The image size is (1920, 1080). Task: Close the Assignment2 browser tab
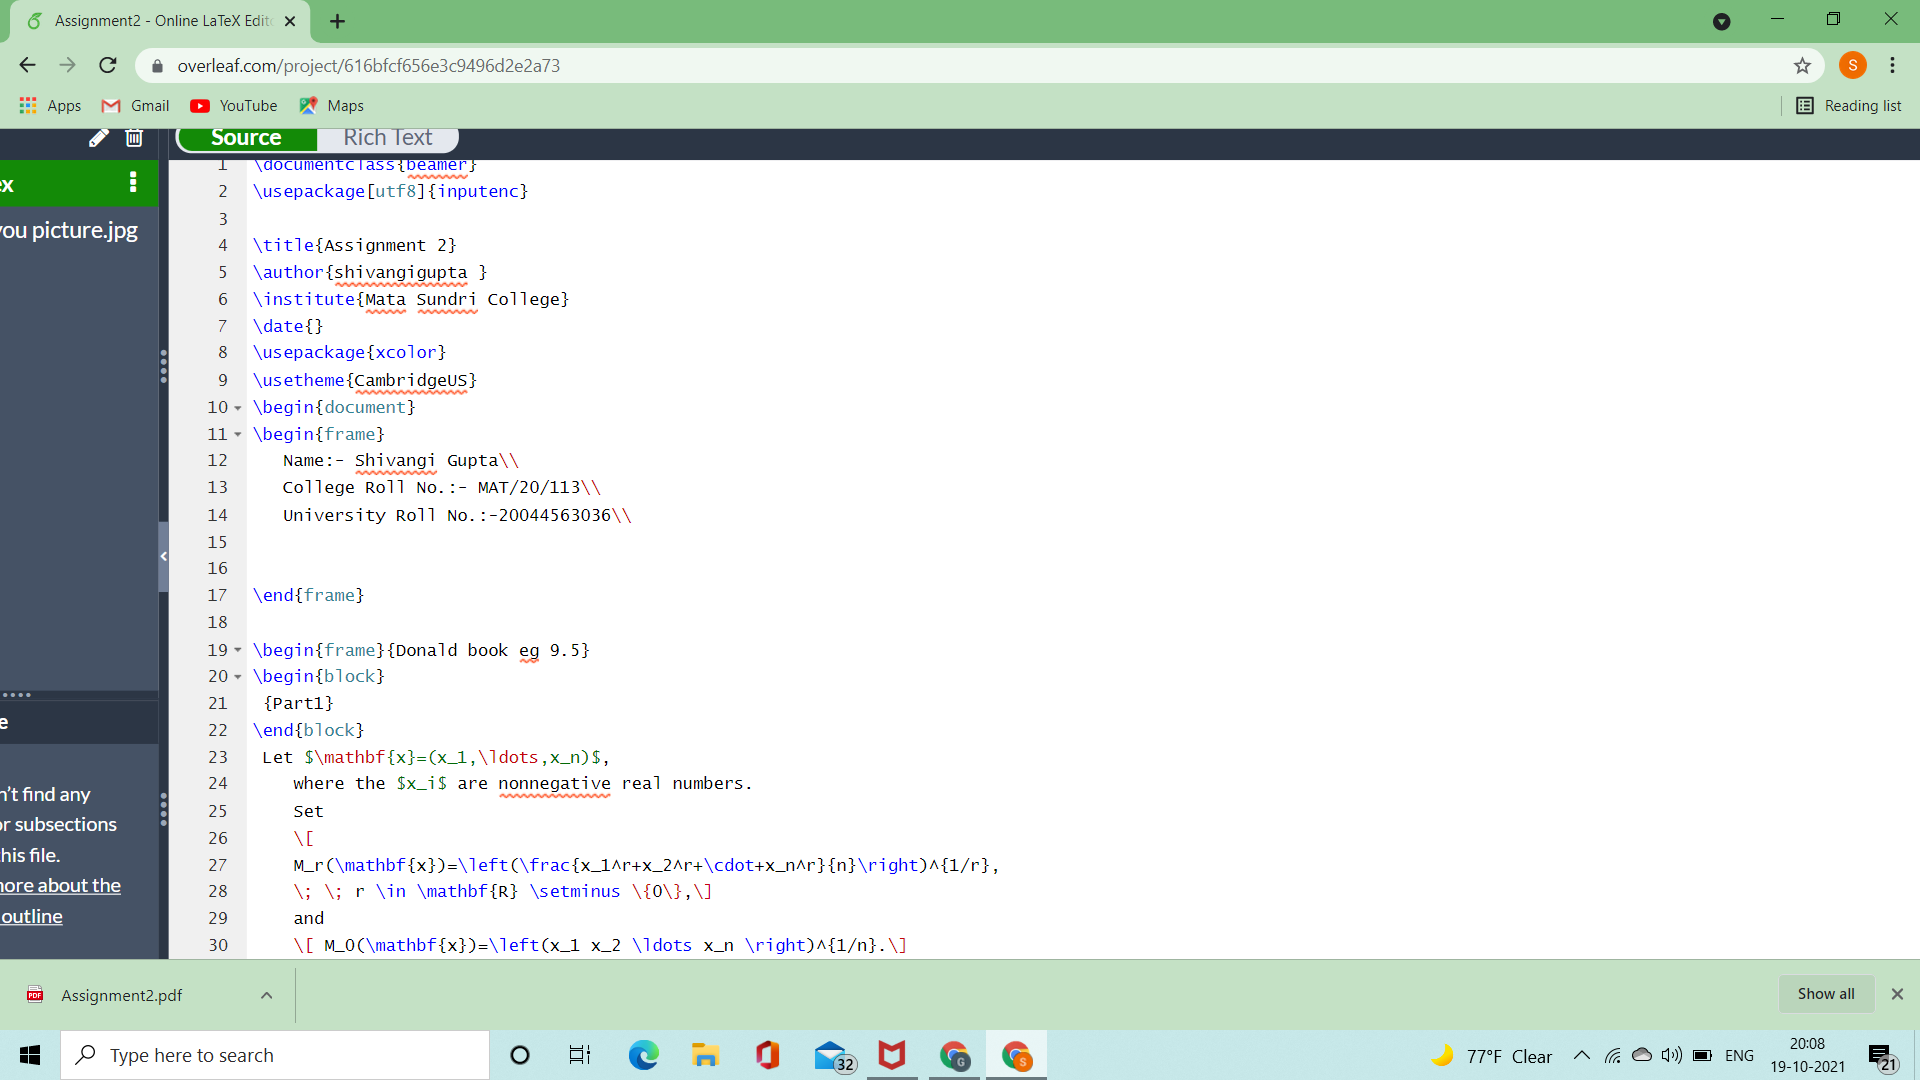point(290,21)
